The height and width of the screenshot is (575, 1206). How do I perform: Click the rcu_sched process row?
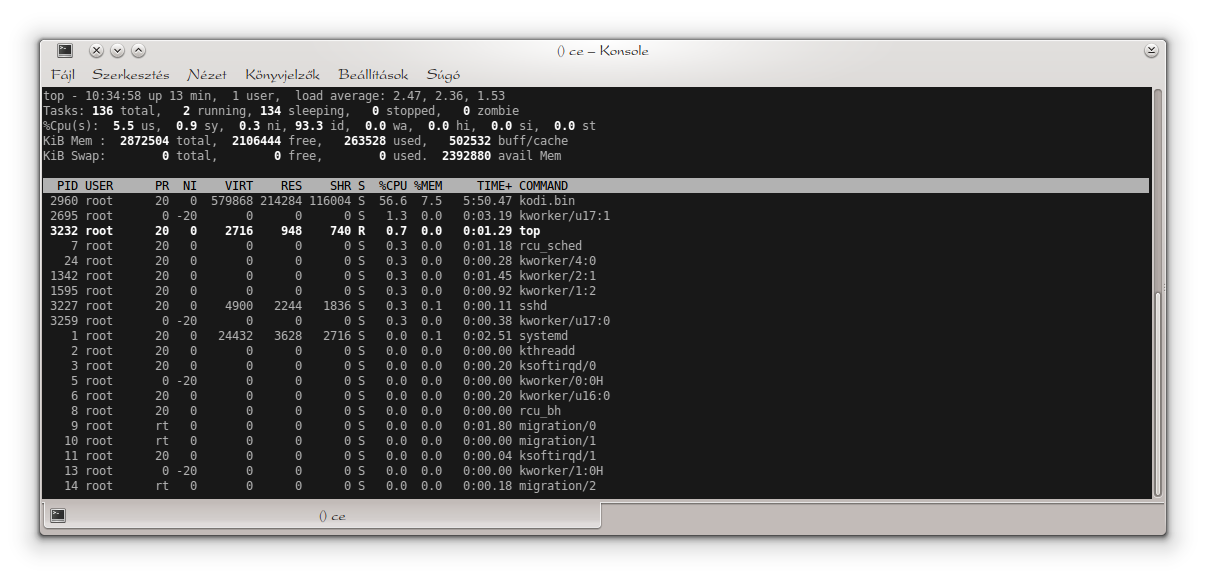(595, 246)
